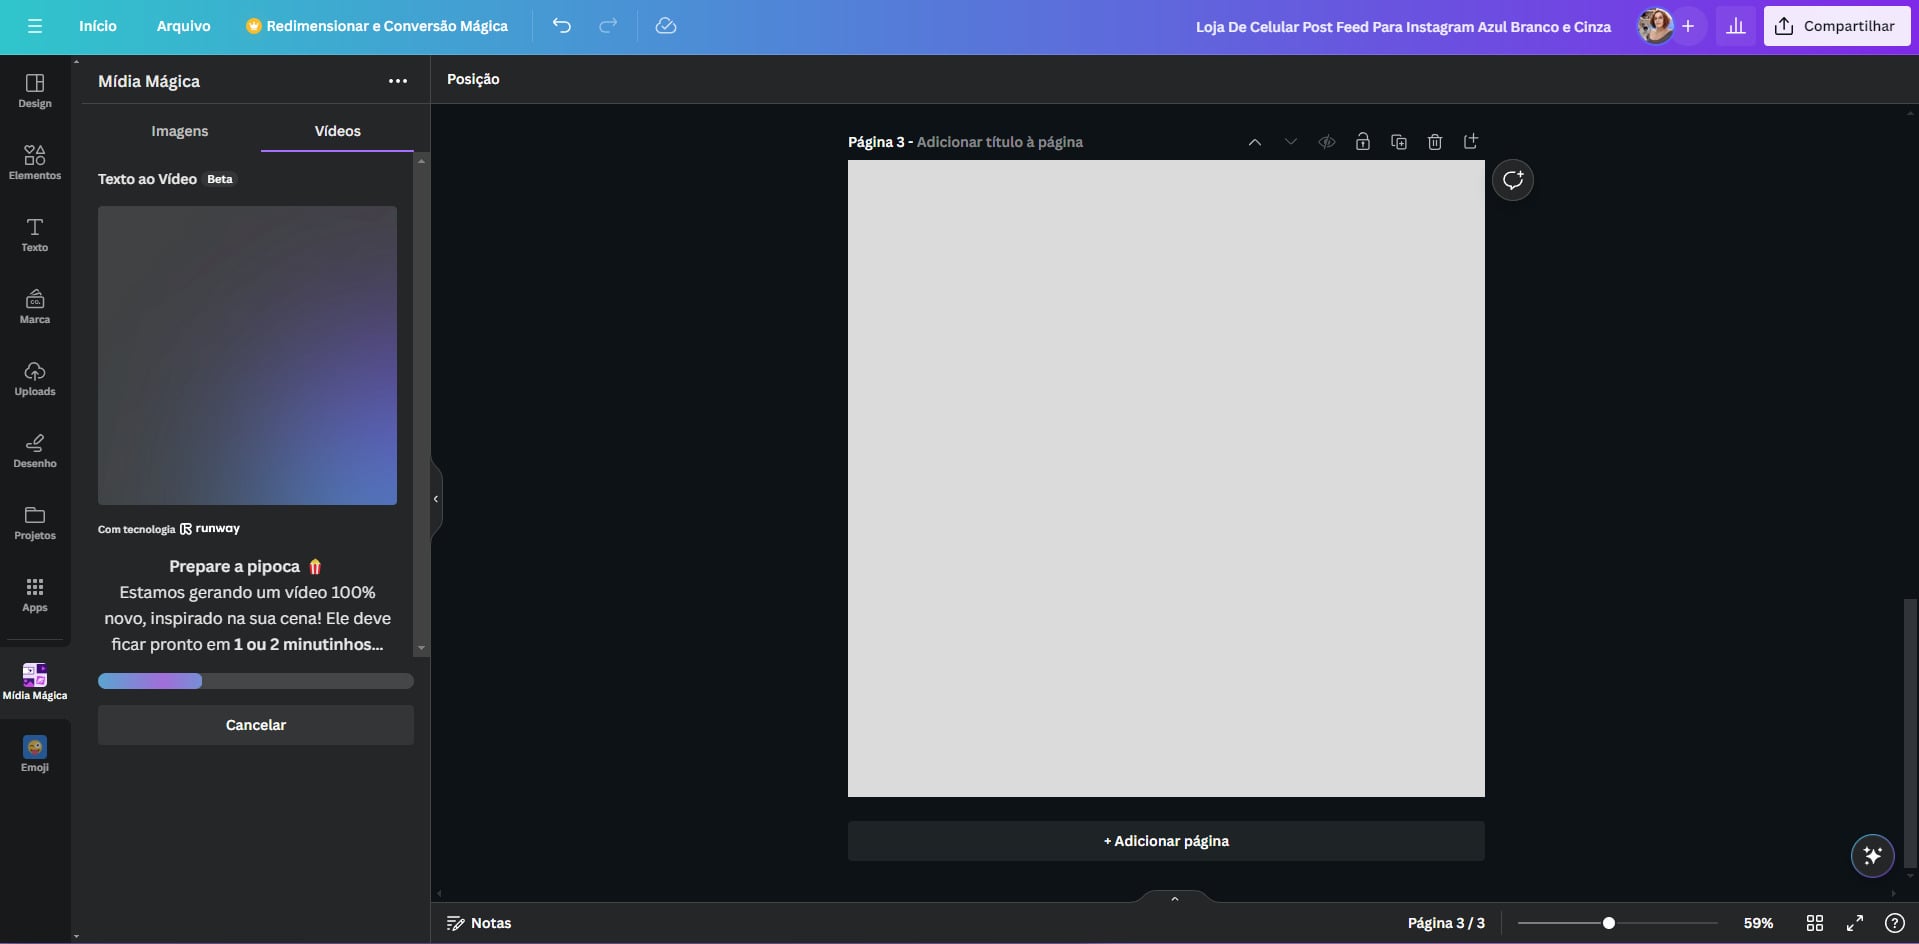Adjust the zoom slider handle
This screenshot has height=944, width=1919.
coord(1609,923)
